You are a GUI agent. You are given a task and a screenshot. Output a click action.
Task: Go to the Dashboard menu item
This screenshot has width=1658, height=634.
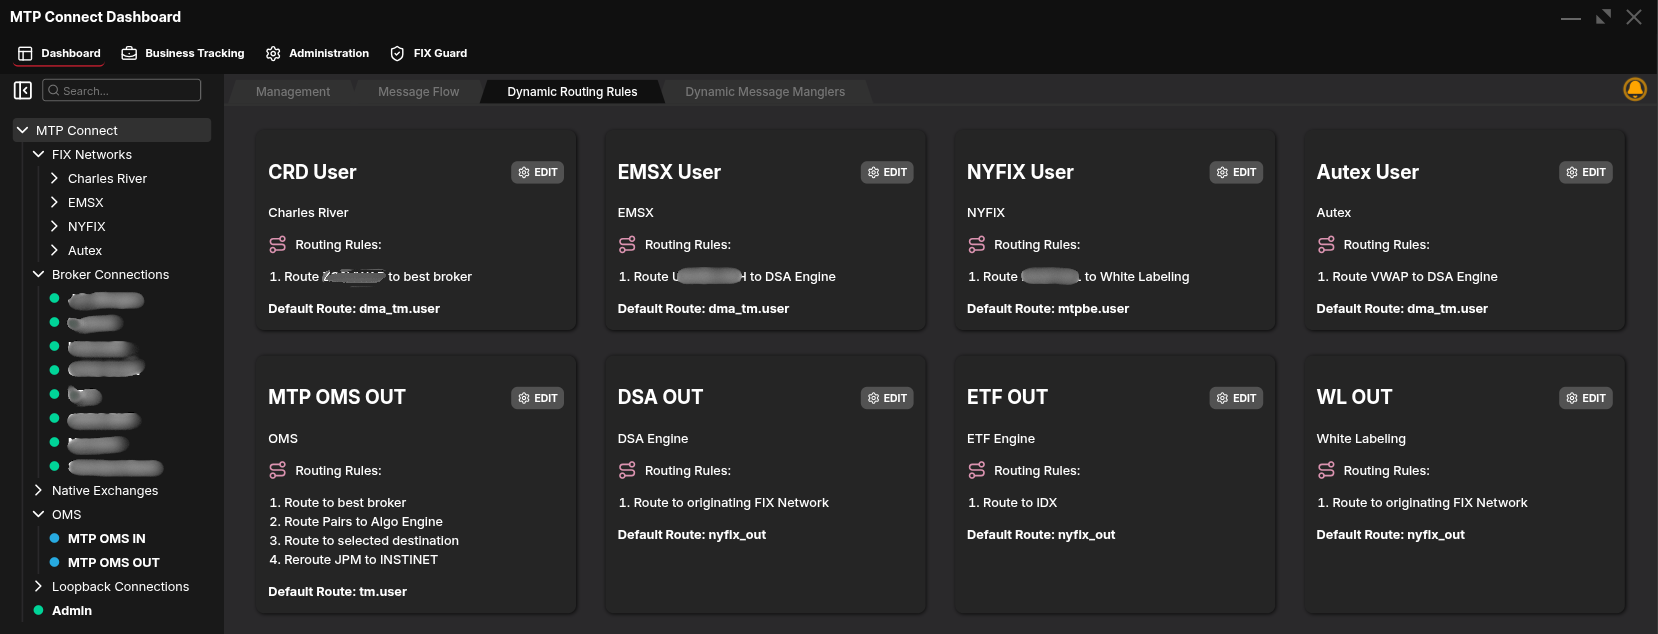59,53
